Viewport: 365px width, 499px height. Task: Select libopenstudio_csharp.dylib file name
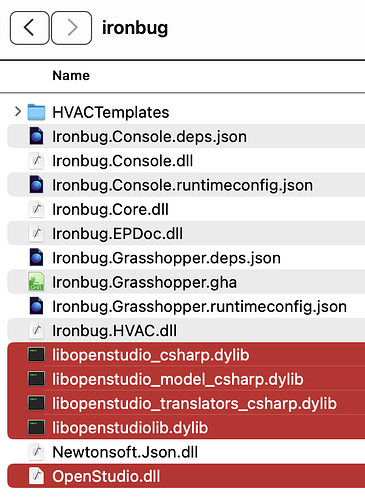(x=151, y=355)
